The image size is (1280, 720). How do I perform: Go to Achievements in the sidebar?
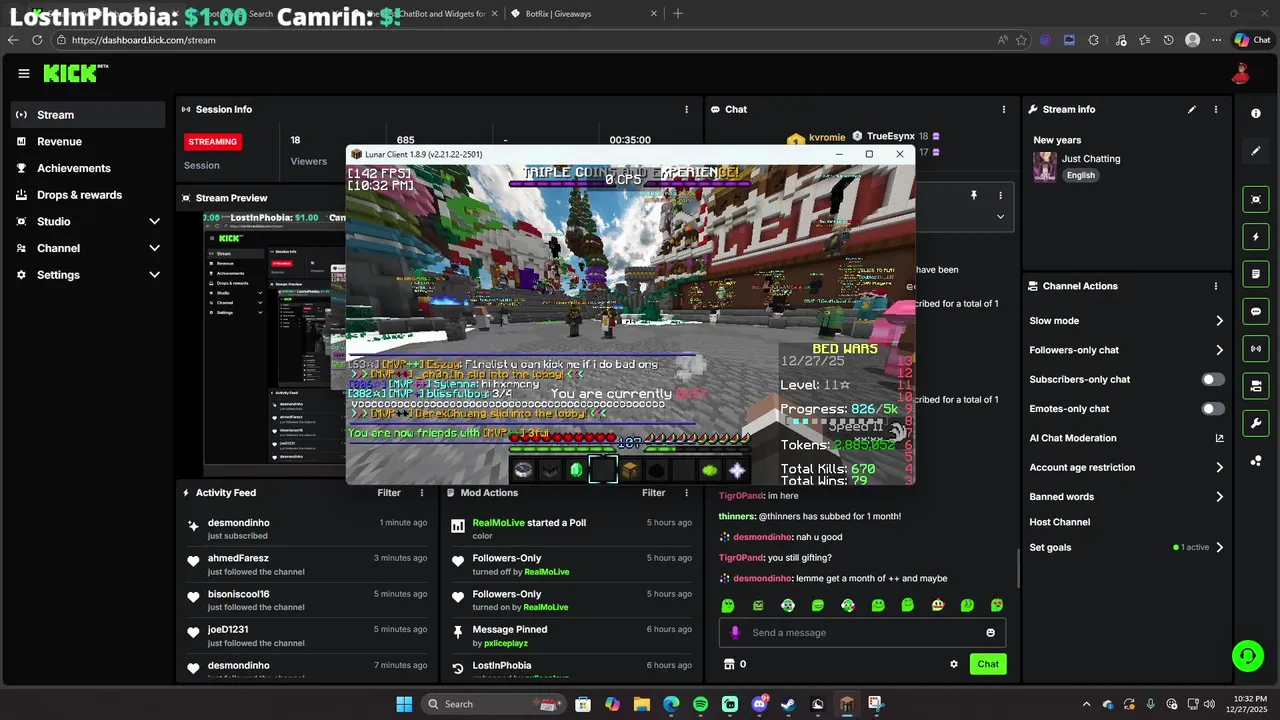click(88, 168)
